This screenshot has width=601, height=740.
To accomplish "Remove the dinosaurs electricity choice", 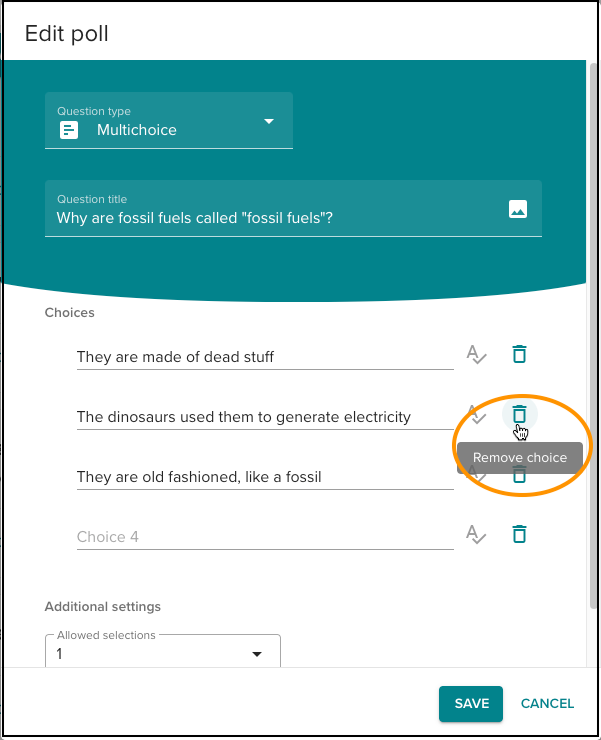I will point(519,414).
